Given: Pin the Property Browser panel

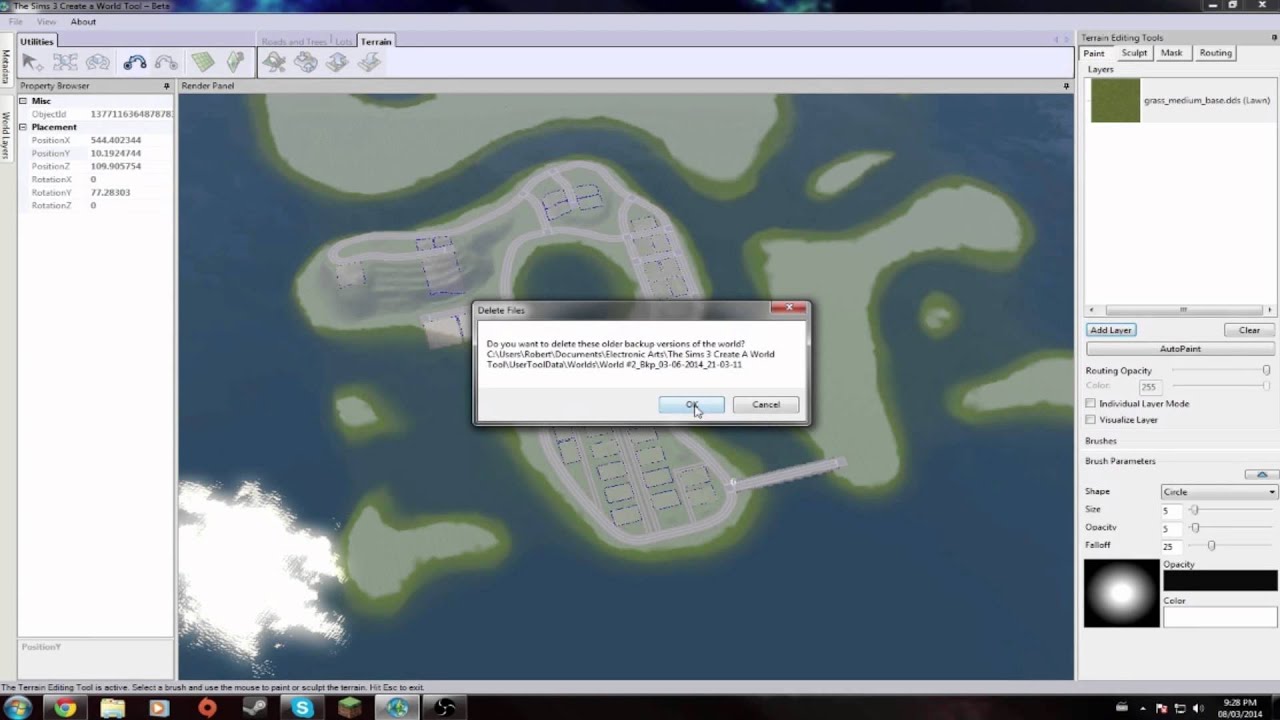Looking at the screenshot, I should 166,86.
